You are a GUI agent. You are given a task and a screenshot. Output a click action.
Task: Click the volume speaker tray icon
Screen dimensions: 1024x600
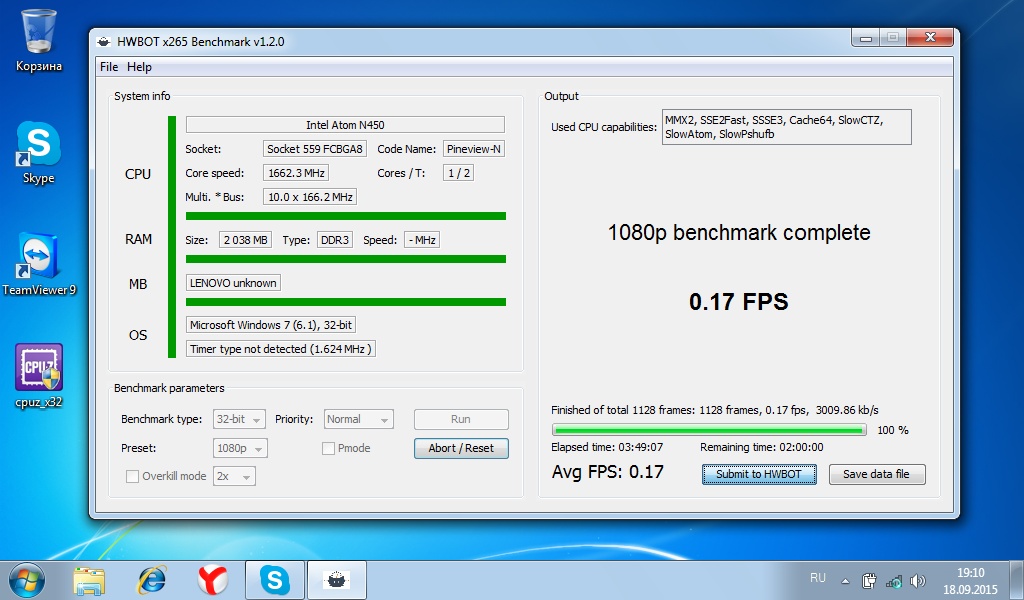(x=918, y=580)
